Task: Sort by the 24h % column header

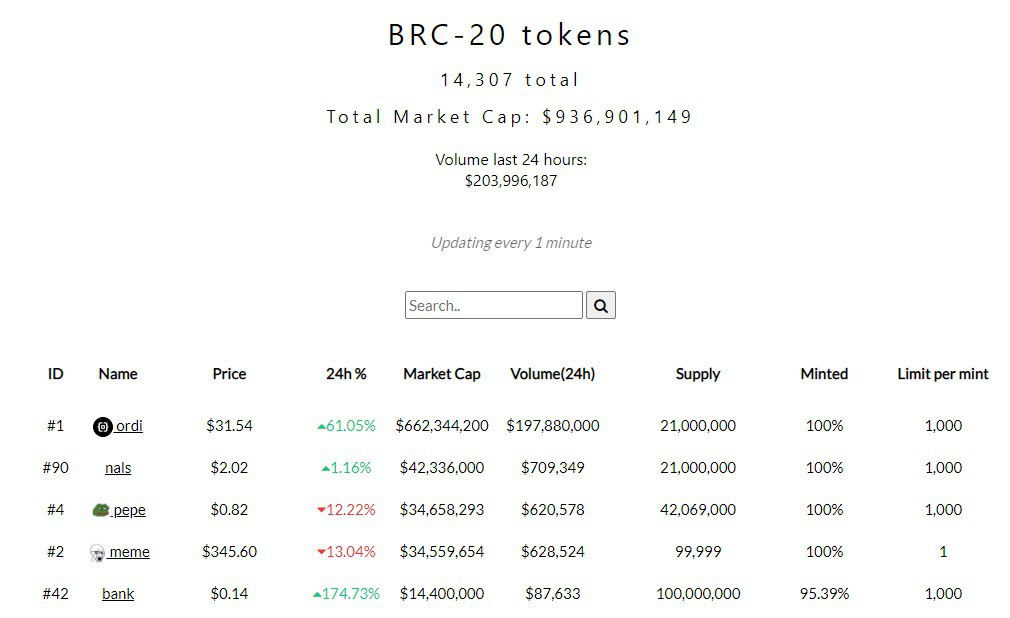Action: click(x=346, y=374)
